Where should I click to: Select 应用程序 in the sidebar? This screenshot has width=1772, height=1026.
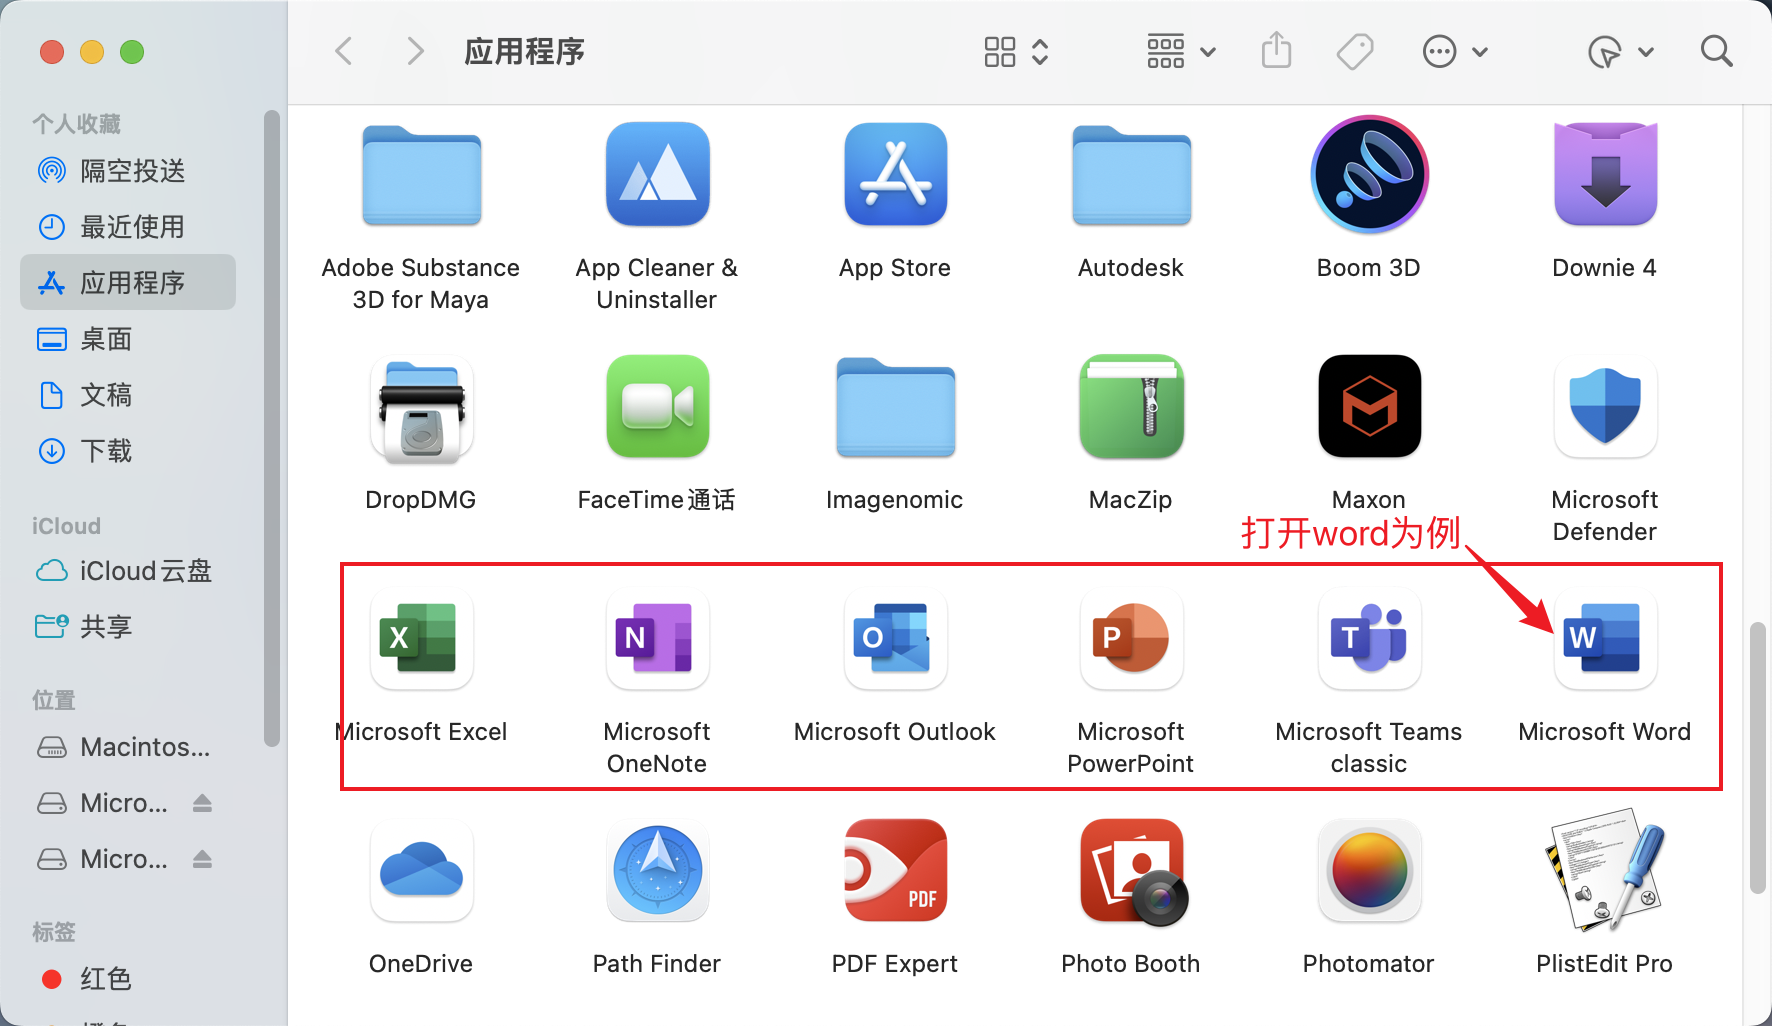[x=128, y=283]
